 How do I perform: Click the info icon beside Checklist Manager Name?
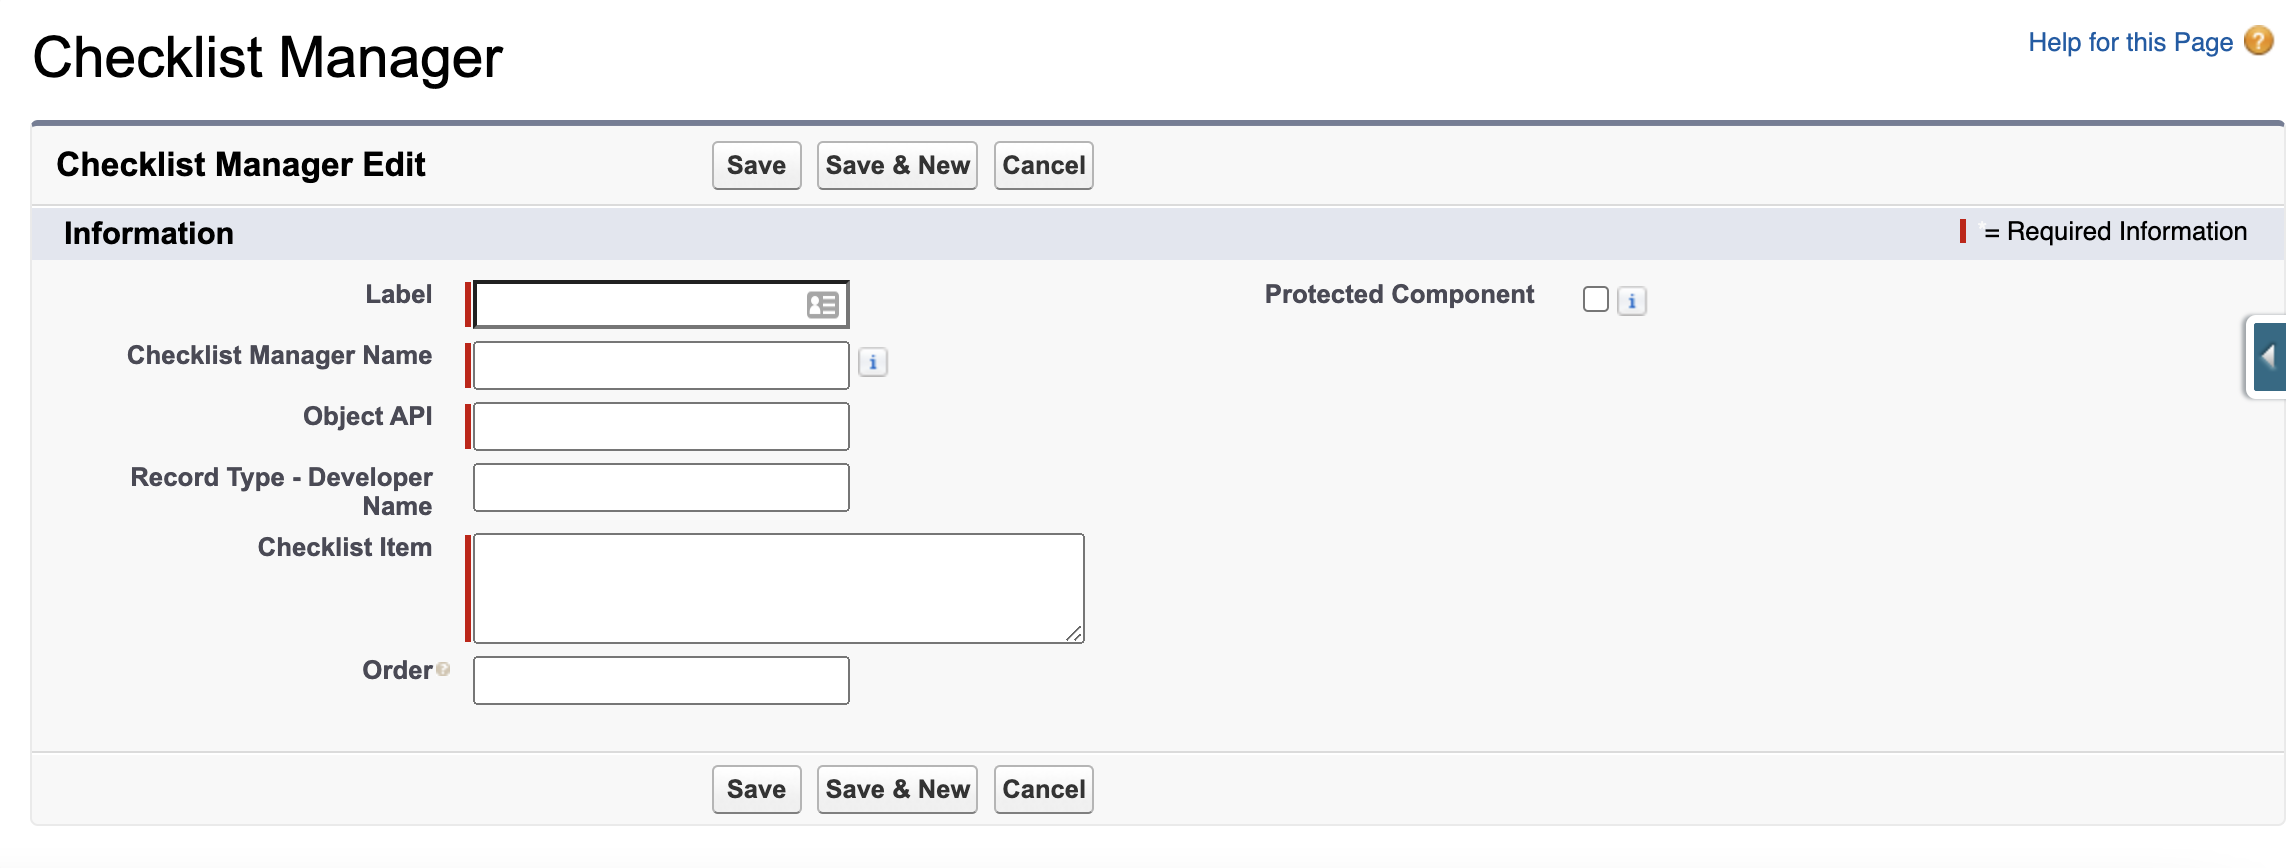pos(874,363)
